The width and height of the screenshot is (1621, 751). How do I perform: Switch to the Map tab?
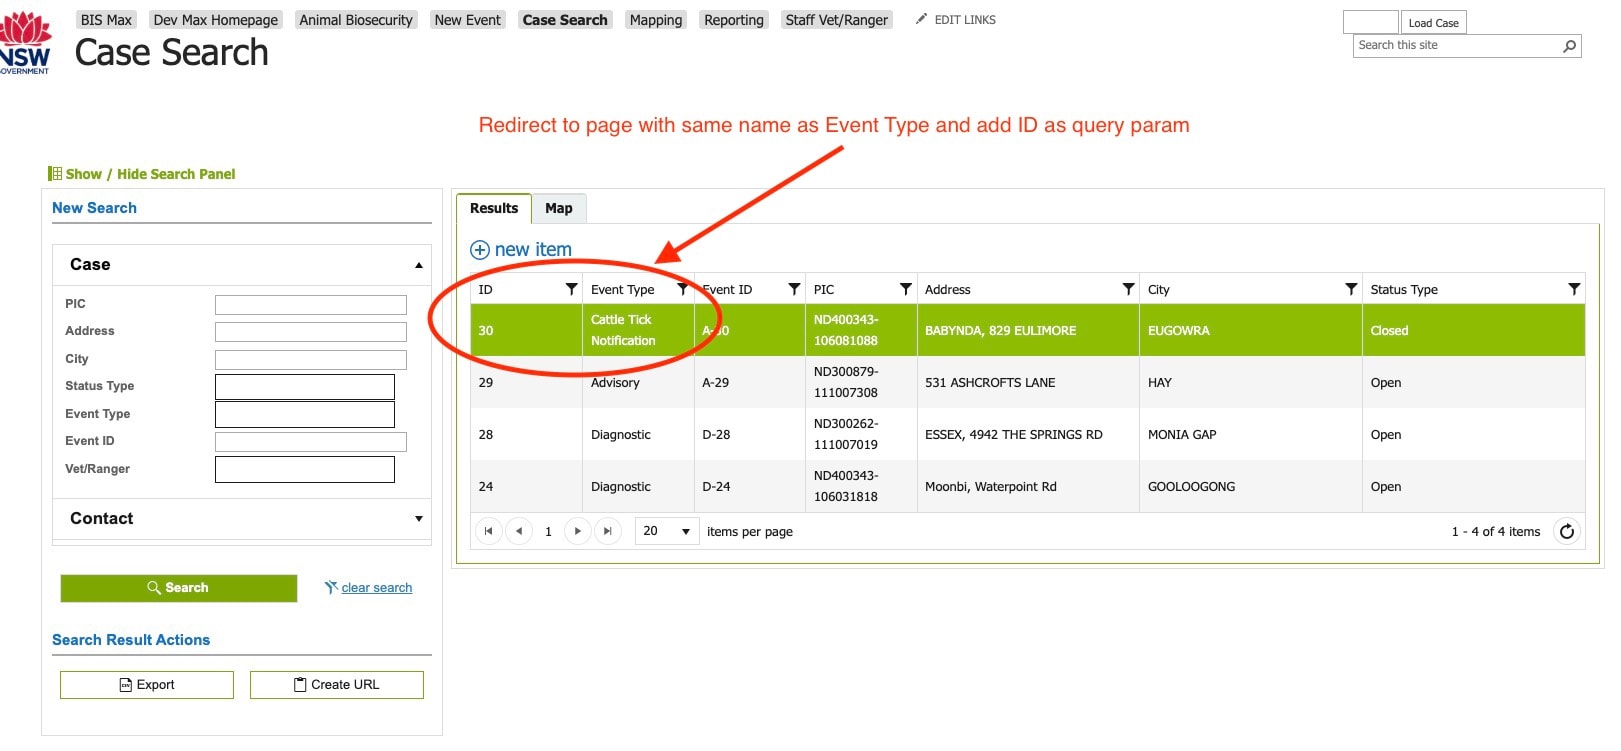tap(558, 208)
